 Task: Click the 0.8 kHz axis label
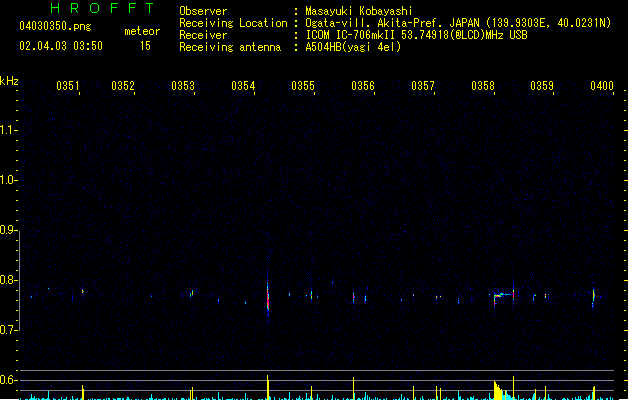coord(8,280)
